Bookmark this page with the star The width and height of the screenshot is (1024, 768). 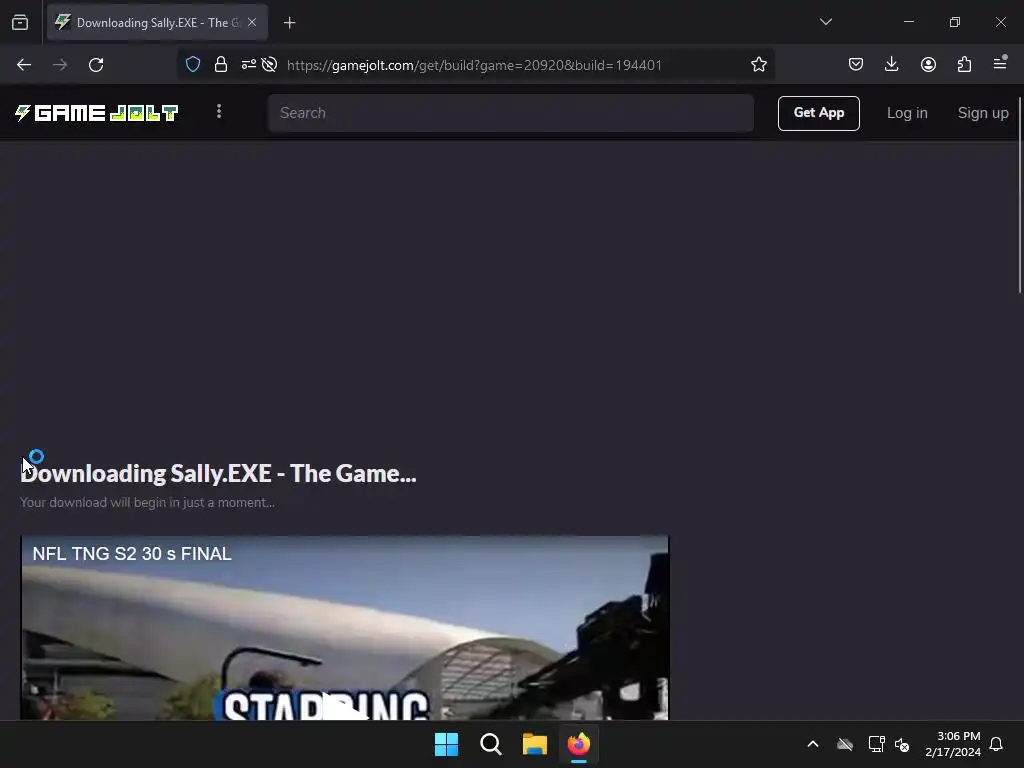point(758,64)
